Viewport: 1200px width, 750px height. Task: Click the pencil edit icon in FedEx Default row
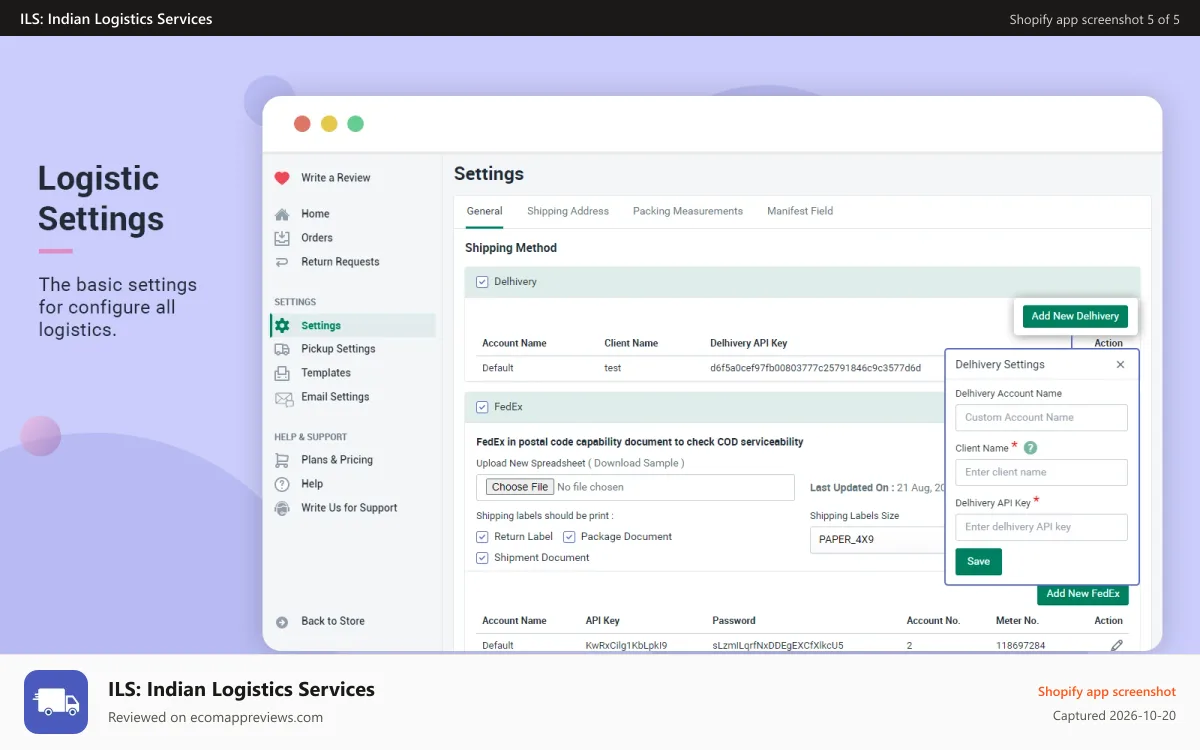(x=1117, y=645)
